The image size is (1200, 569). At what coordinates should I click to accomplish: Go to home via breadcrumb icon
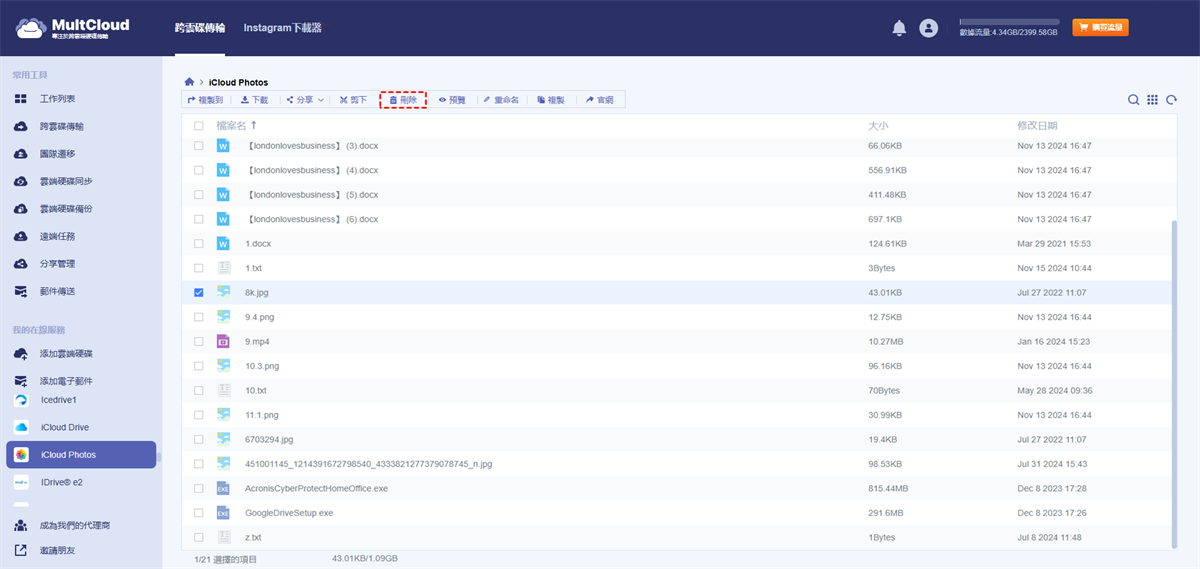(189, 82)
